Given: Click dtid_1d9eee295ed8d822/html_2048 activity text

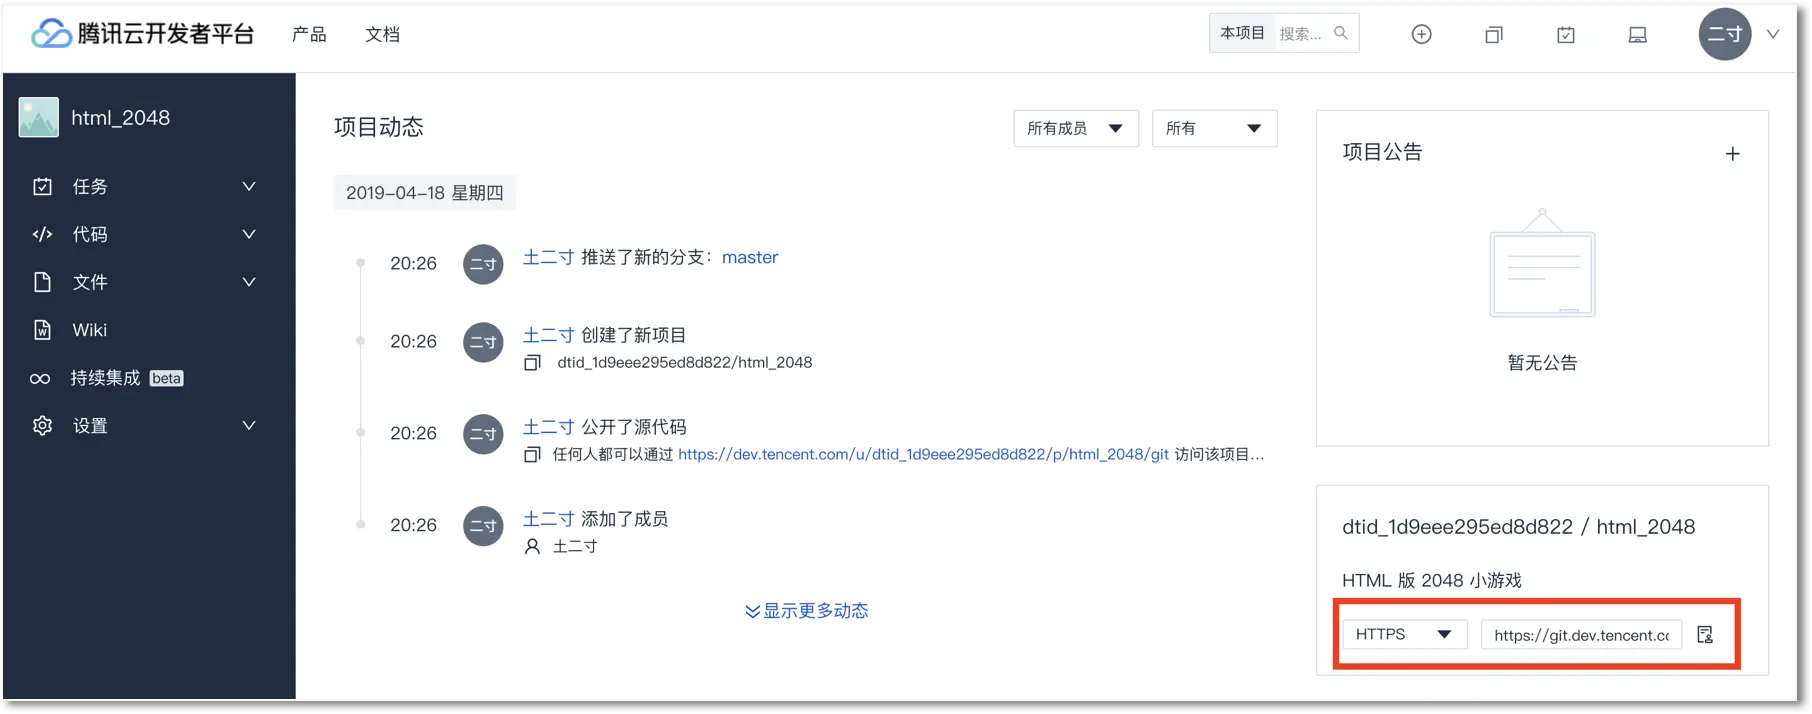Looking at the screenshot, I should coord(685,362).
